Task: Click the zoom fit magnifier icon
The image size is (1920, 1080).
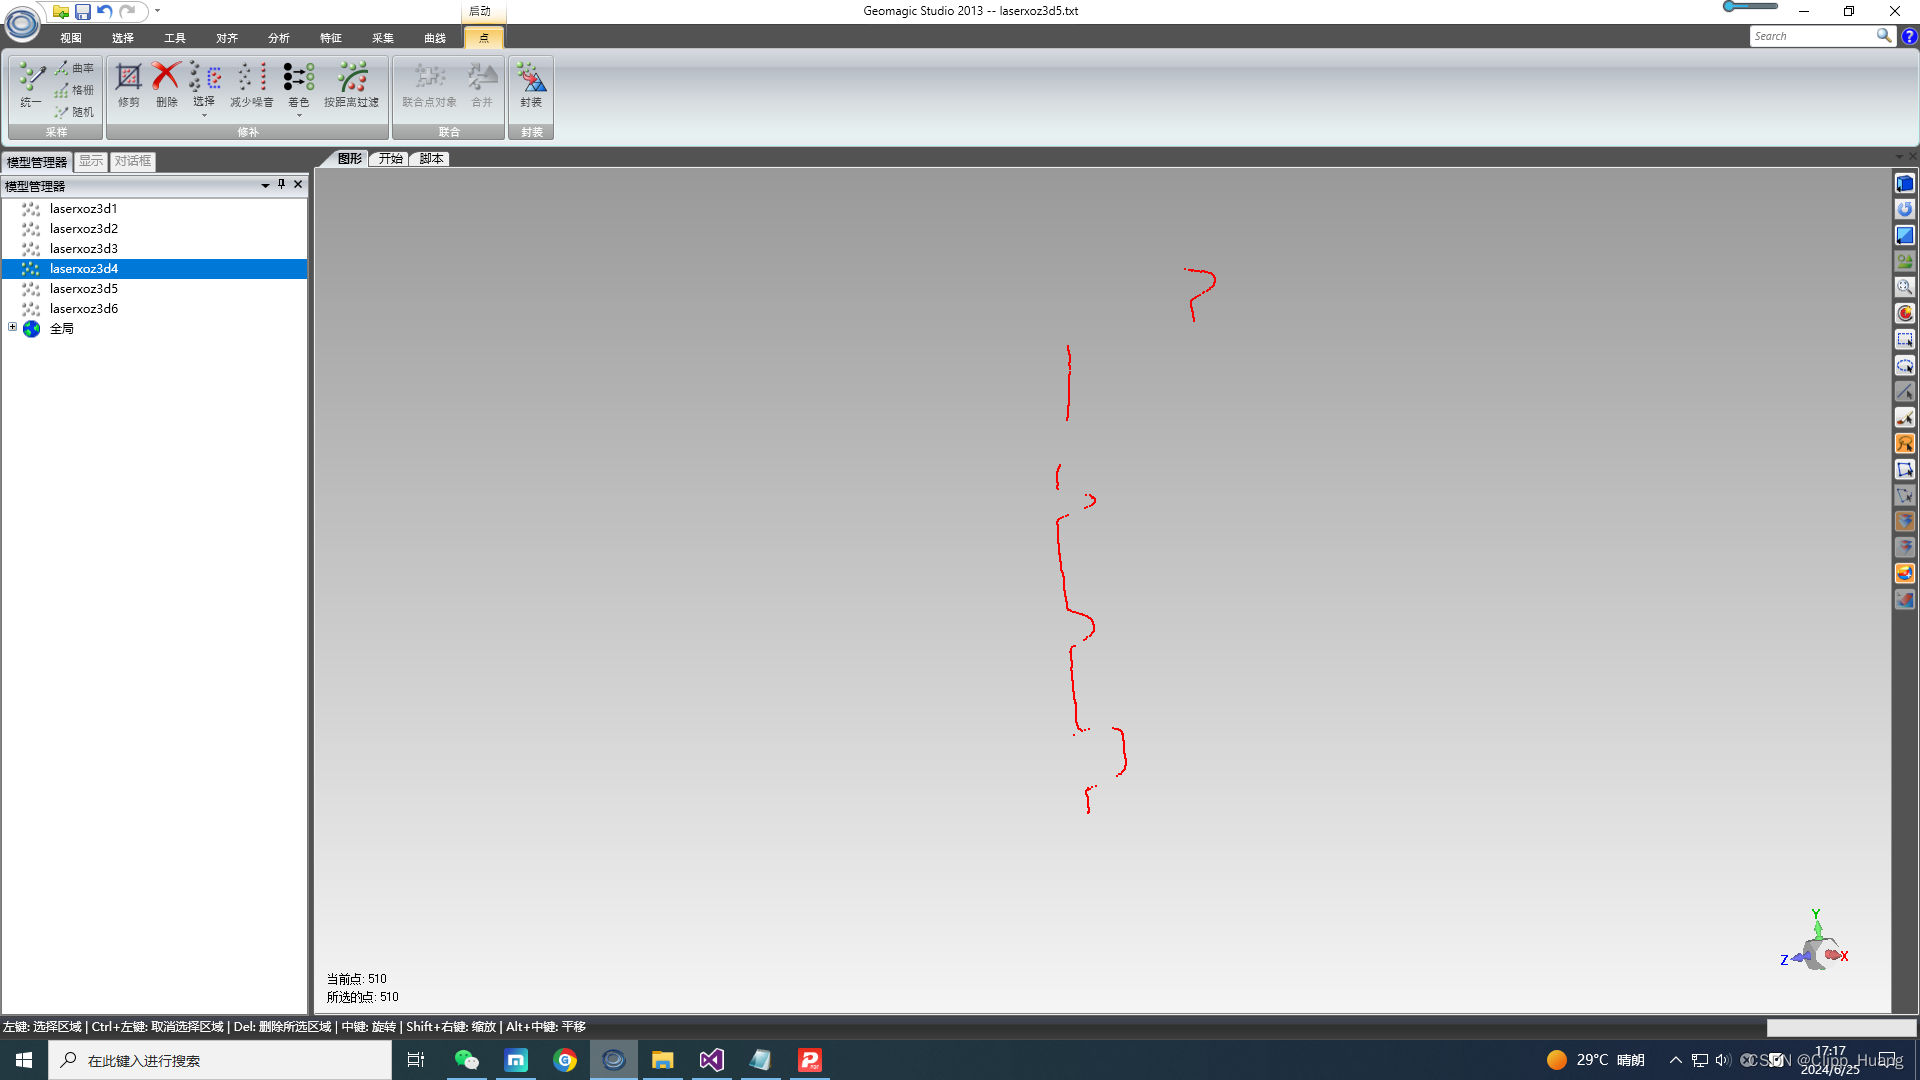Action: point(1905,287)
